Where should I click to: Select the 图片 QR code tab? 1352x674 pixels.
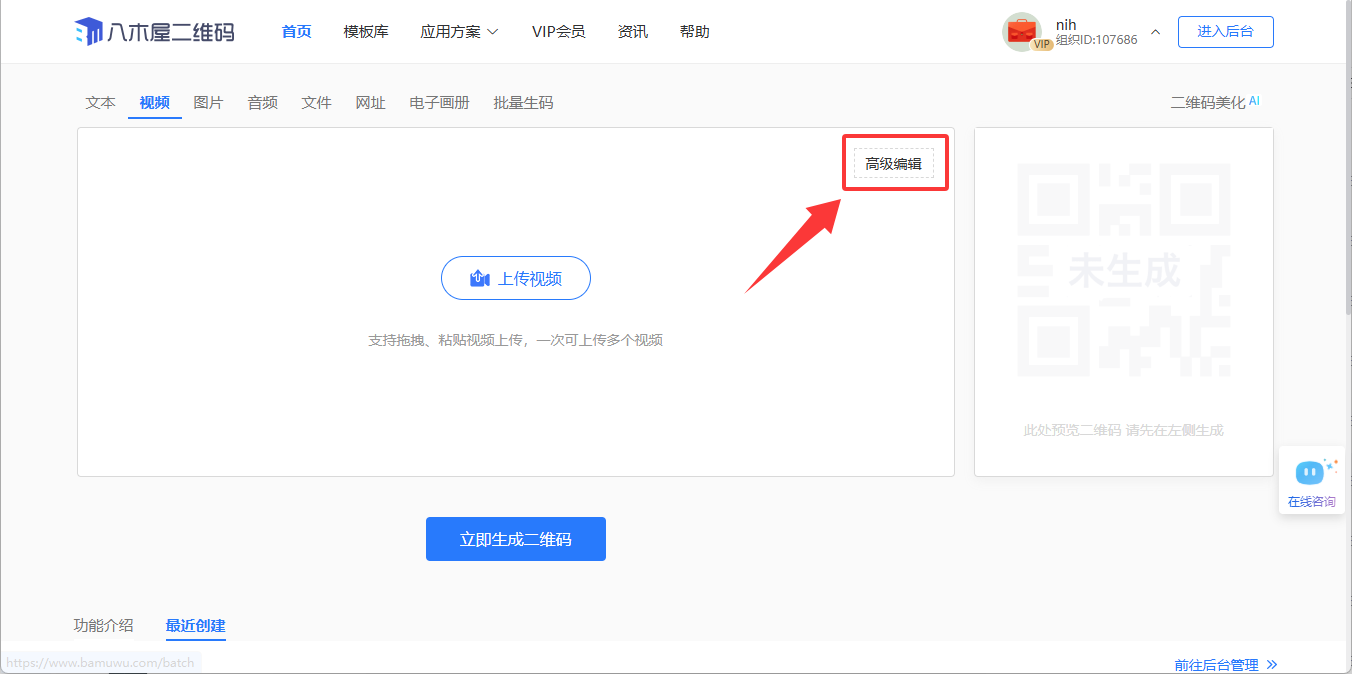coord(208,102)
